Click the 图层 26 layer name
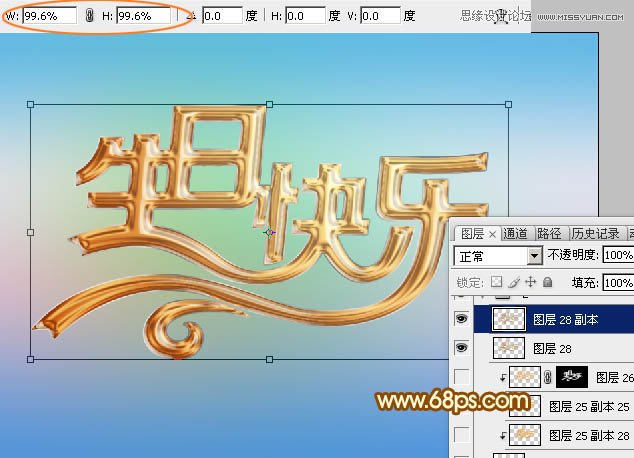The image size is (634, 458). coord(615,378)
